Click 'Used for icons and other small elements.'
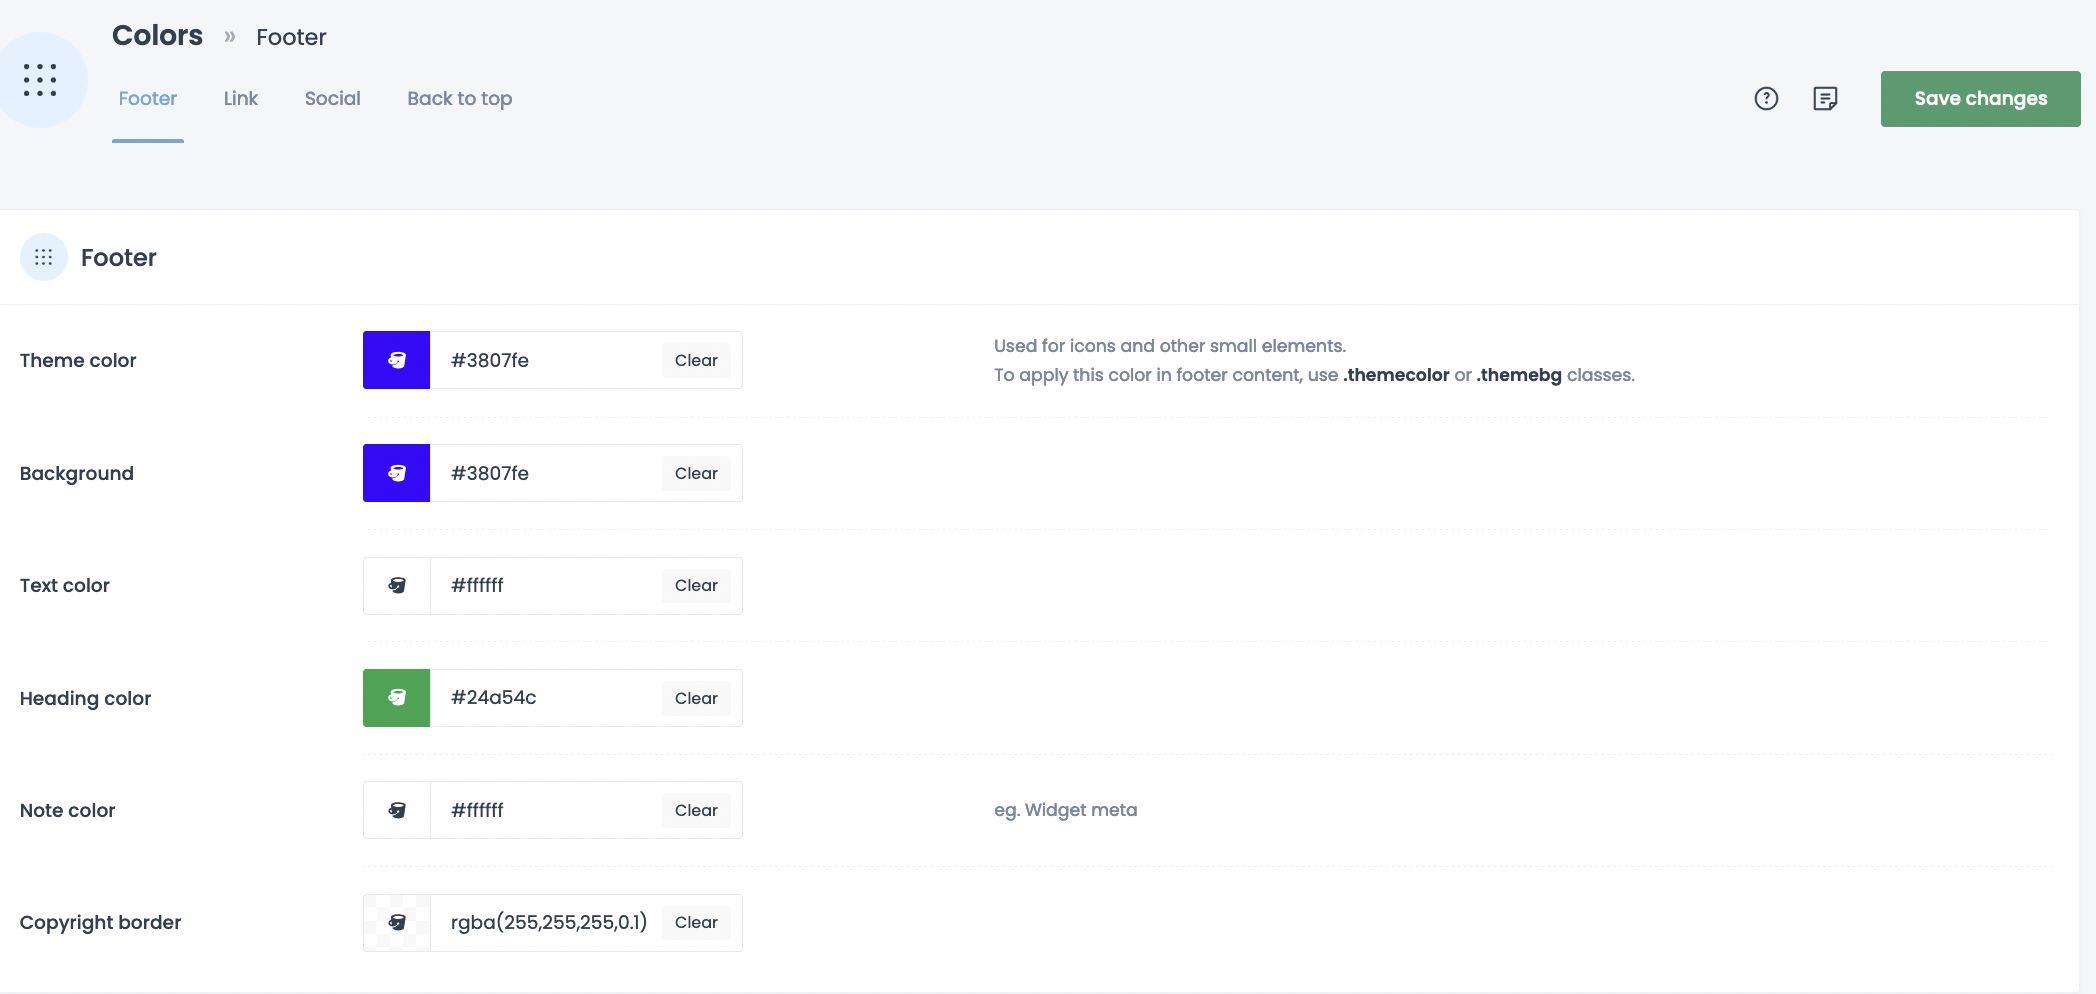Screen dimensions: 2096x994 pyautogui.click(x=1170, y=346)
